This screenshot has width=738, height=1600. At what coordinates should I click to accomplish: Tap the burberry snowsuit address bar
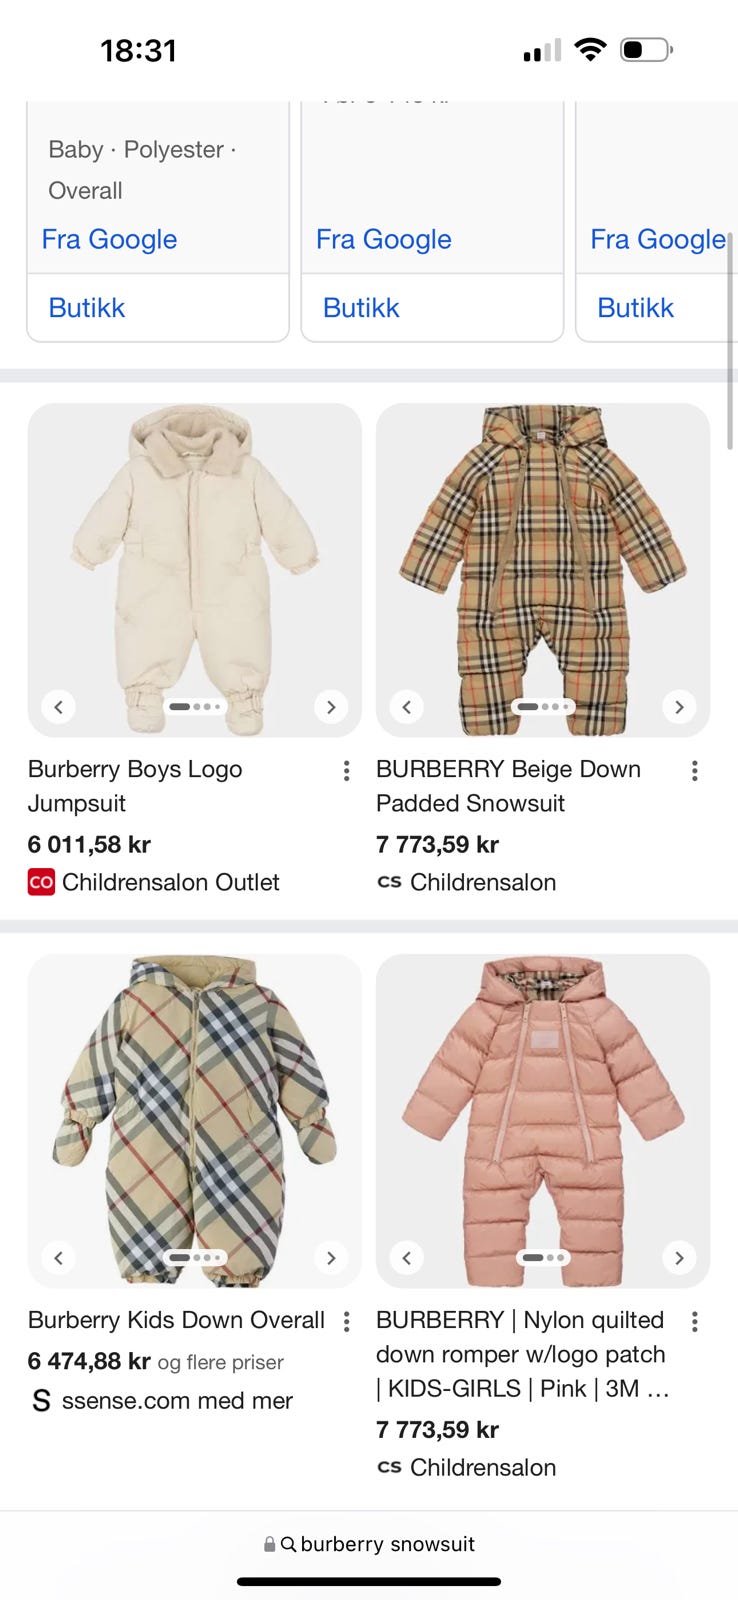click(369, 1544)
